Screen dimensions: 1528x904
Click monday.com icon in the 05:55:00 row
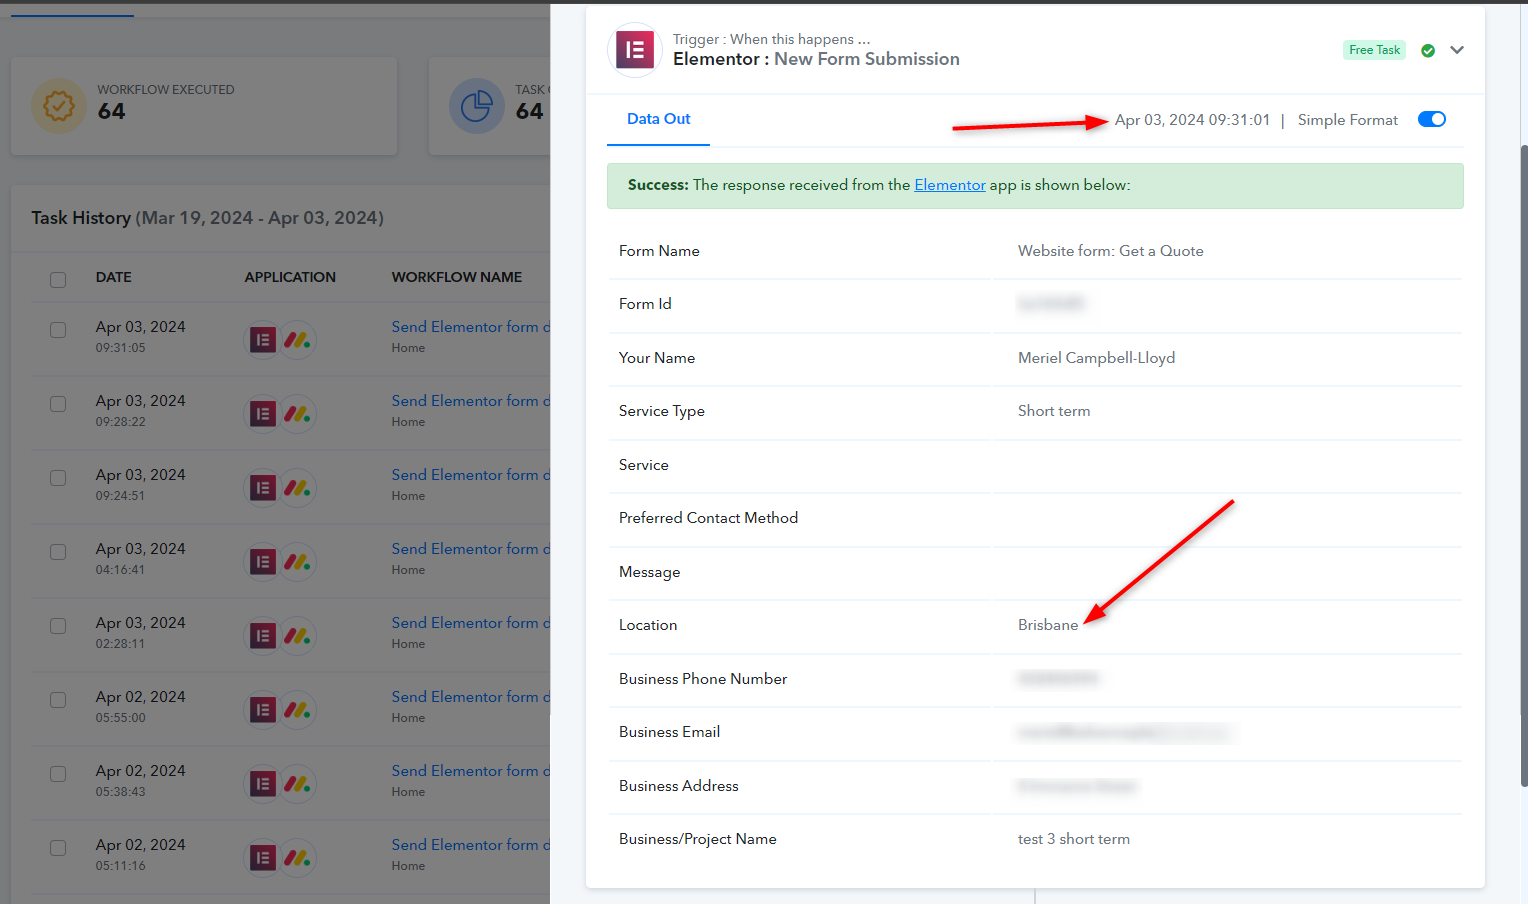pos(297,710)
